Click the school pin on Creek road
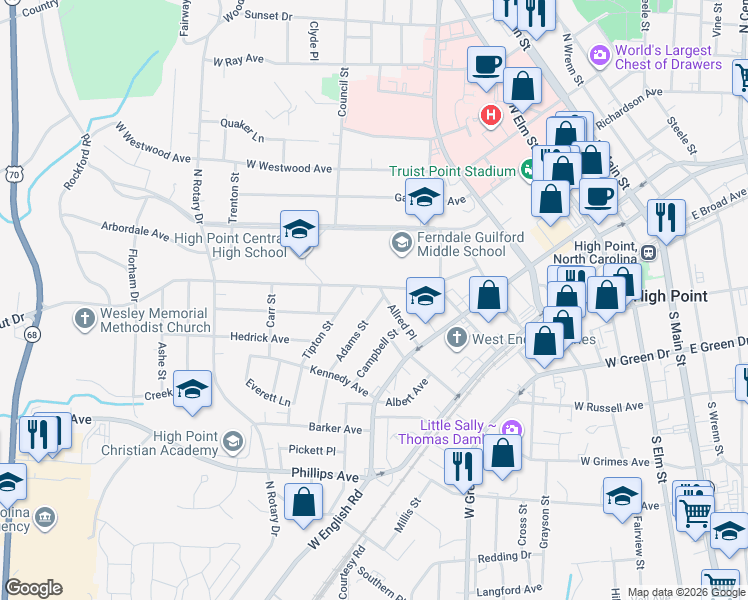The height and width of the screenshot is (600, 748). (192, 389)
